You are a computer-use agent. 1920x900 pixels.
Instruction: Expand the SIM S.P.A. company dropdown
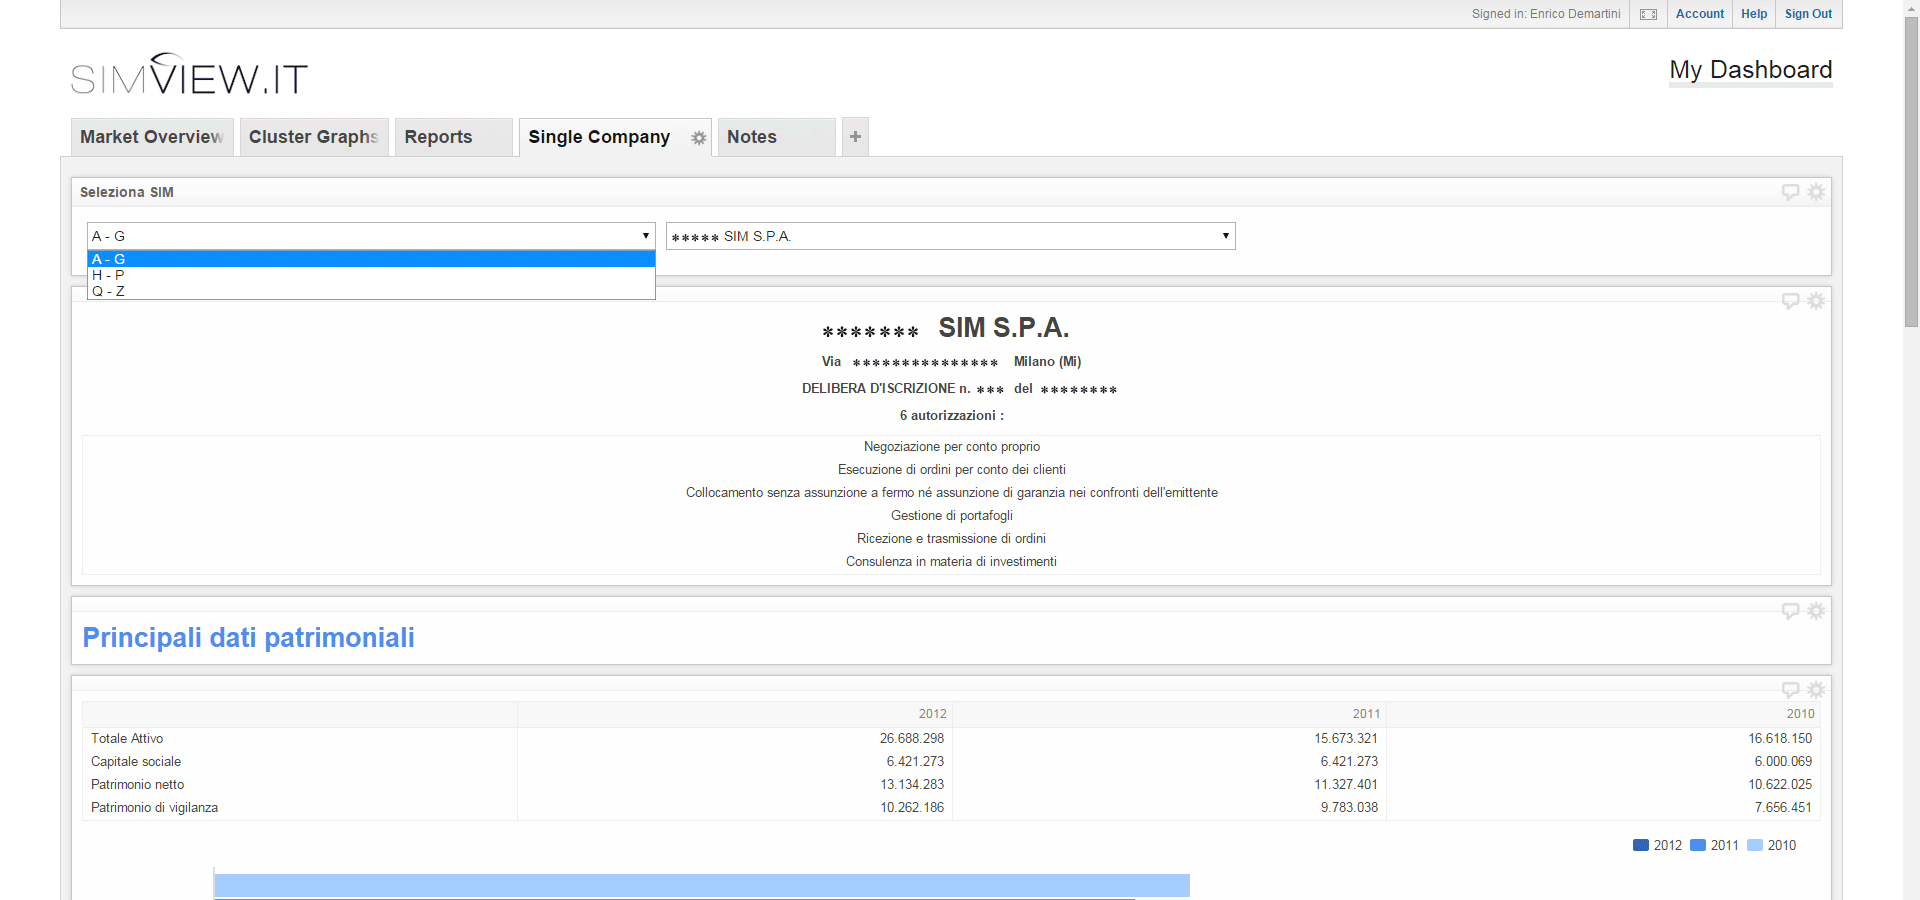coord(950,236)
